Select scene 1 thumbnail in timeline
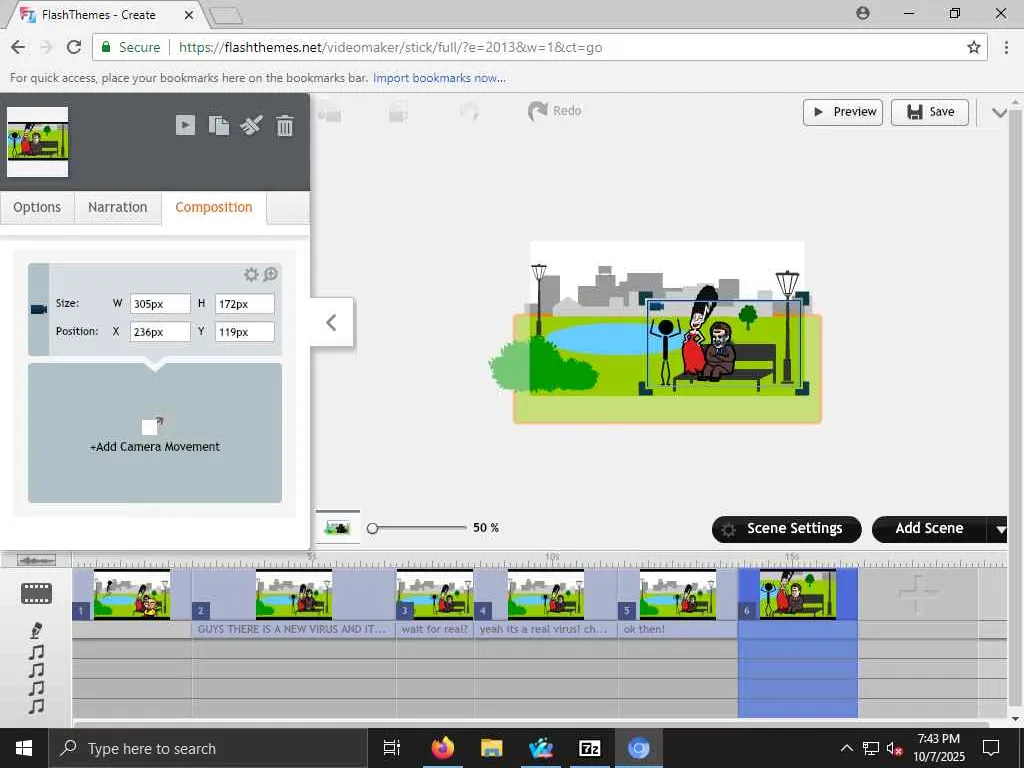Viewport: 1024px width, 768px height. coord(132,594)
